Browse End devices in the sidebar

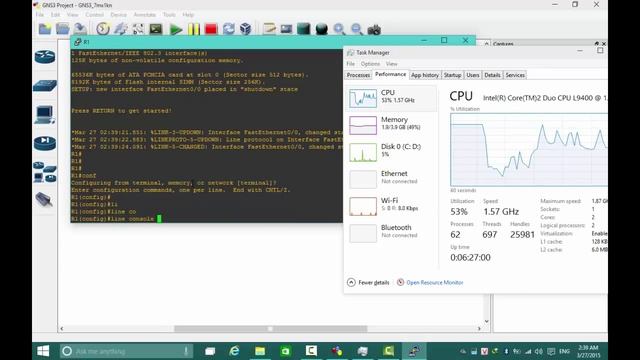coord(45,115)
